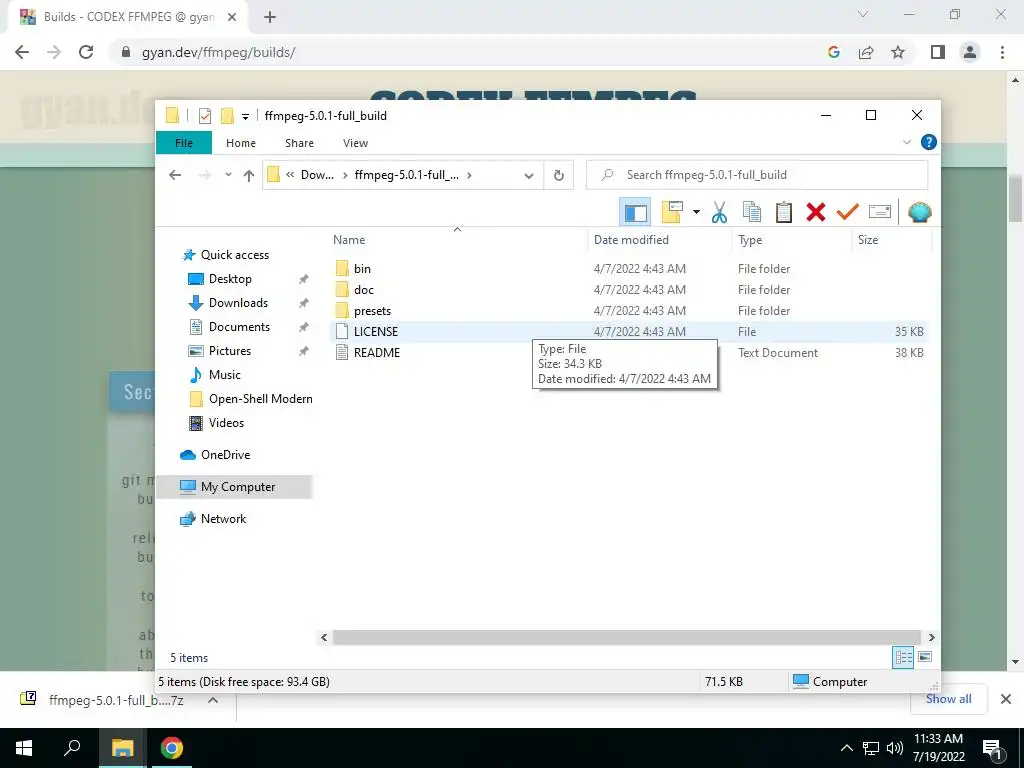Viewport: 1024px width, 768px height.
Task: Open Chrome profile avatar
Action: point(970,52)
